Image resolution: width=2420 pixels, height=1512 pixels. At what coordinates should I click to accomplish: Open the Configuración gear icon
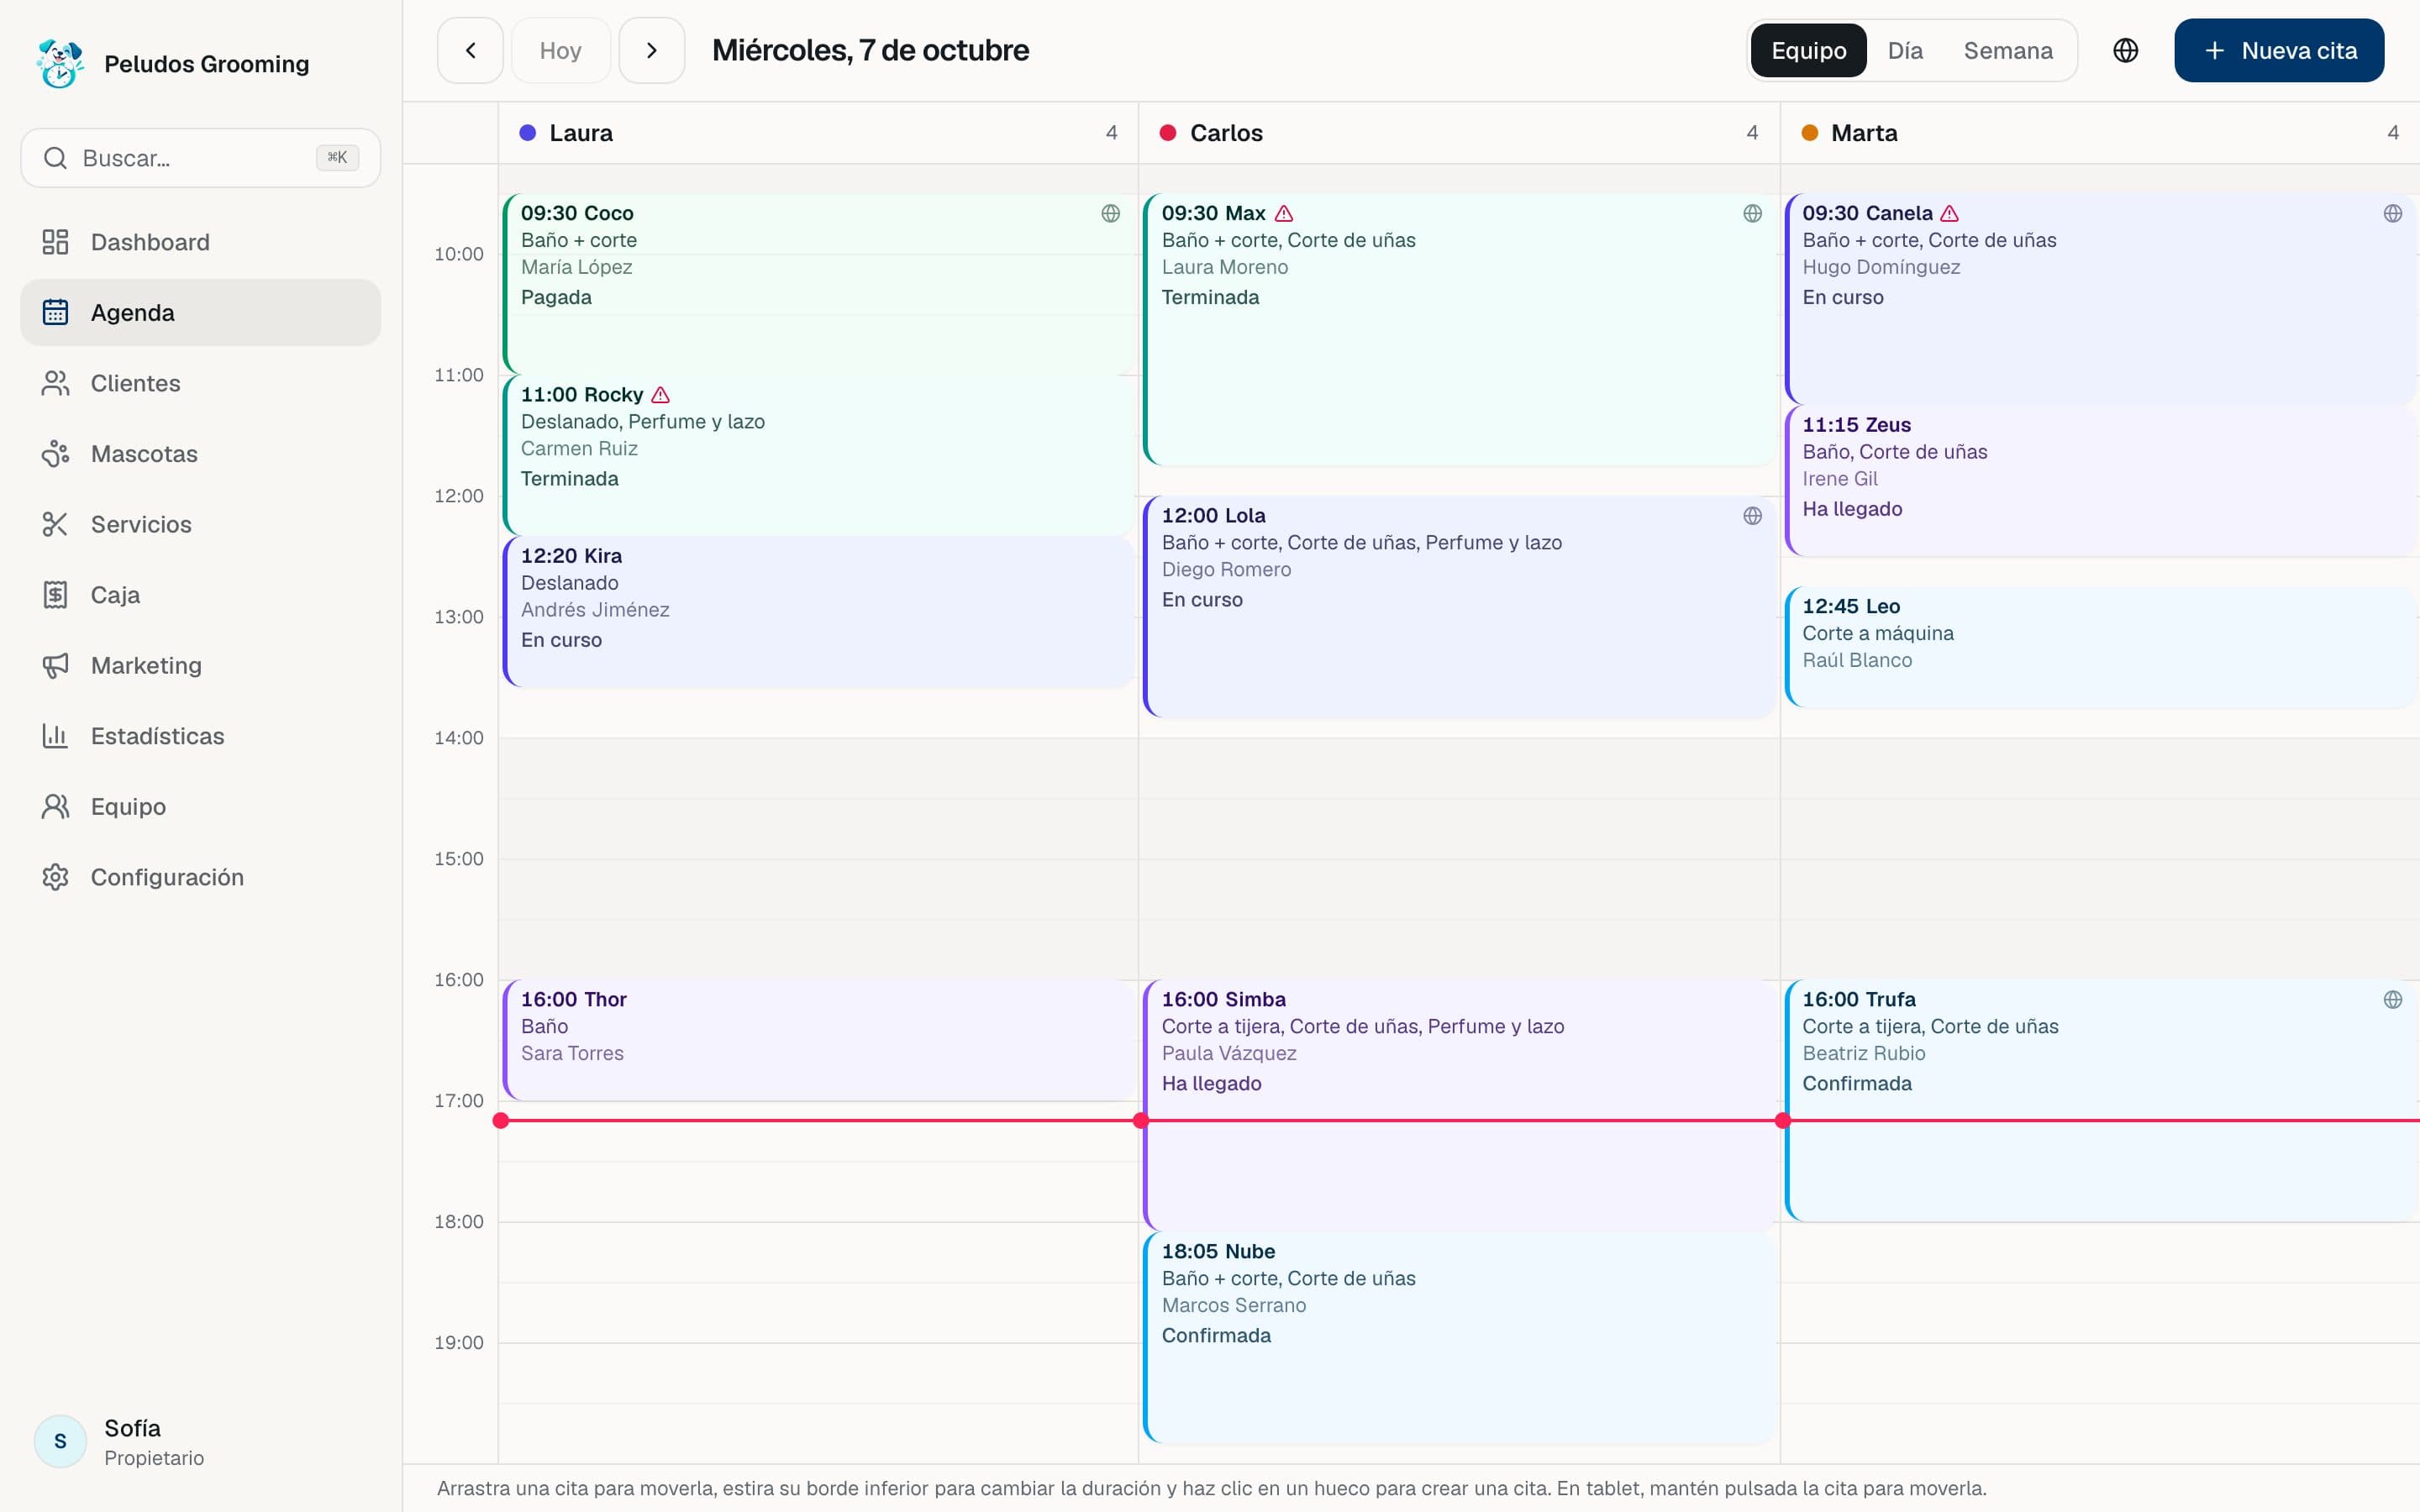[x=55, y=877]
